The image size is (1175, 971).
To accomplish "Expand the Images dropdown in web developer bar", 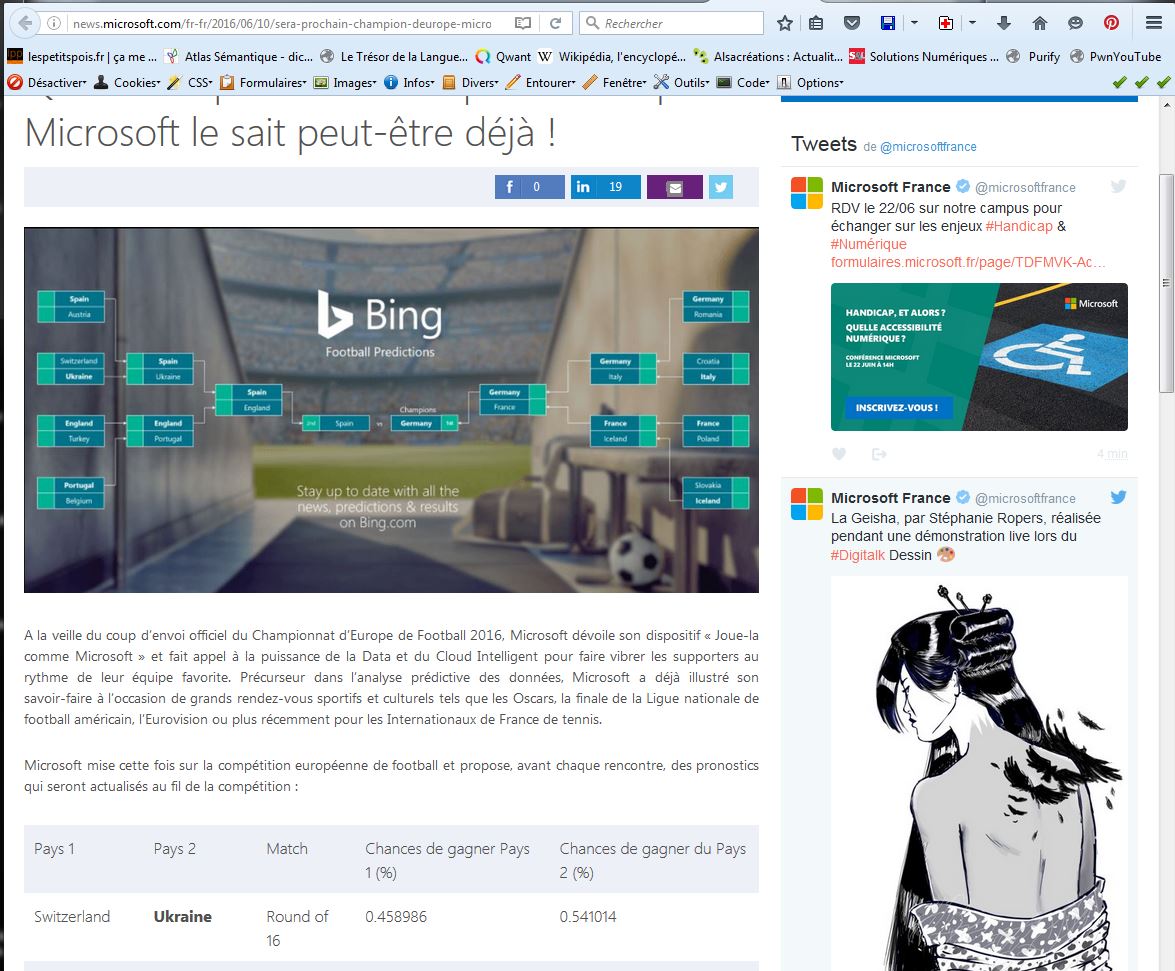I will (x=346, y=82).
